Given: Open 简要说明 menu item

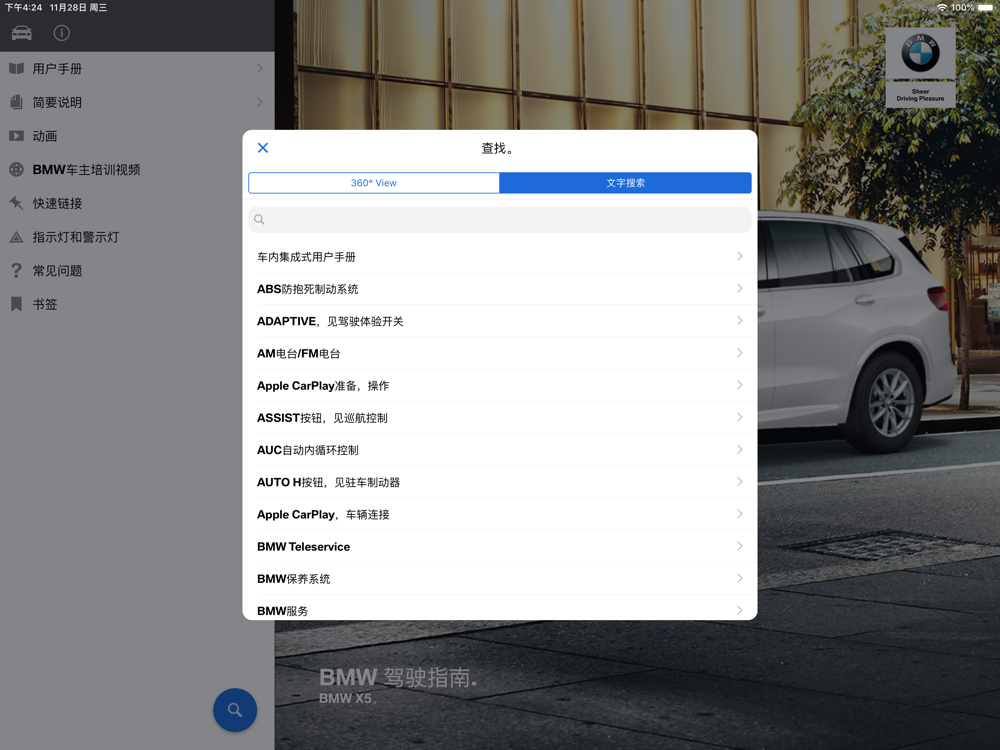Looking at the screenshot, I should click(137, 102).
